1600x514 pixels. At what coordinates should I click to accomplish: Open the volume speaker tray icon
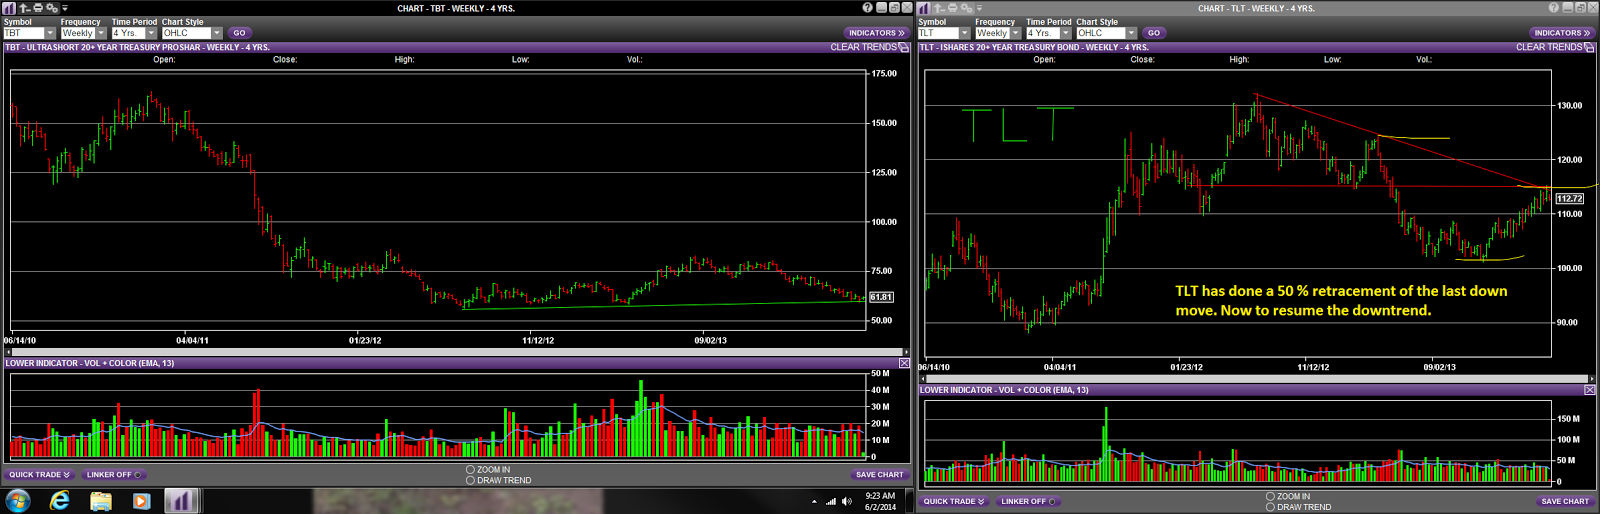(x=847, y=501)
